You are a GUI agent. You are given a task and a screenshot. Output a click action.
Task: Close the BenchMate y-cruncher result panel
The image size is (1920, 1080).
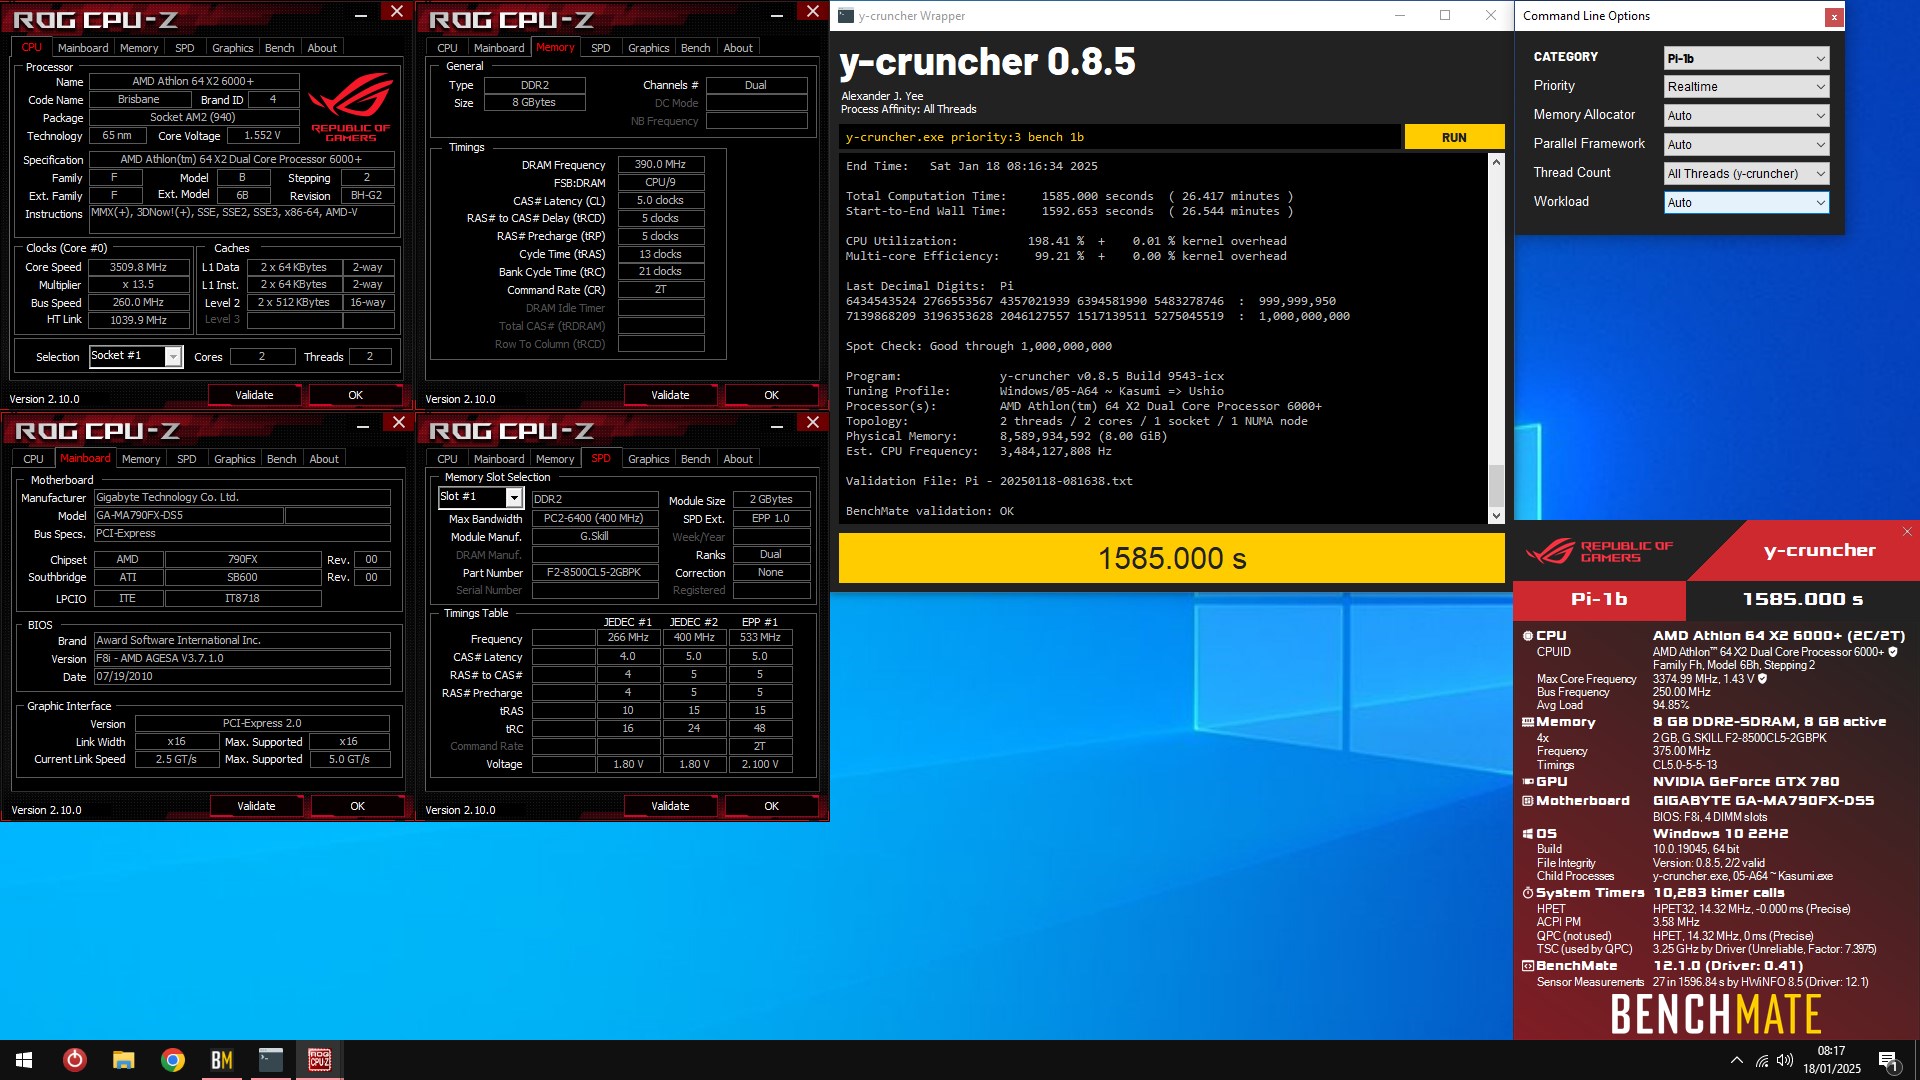tap(1906, 532)
